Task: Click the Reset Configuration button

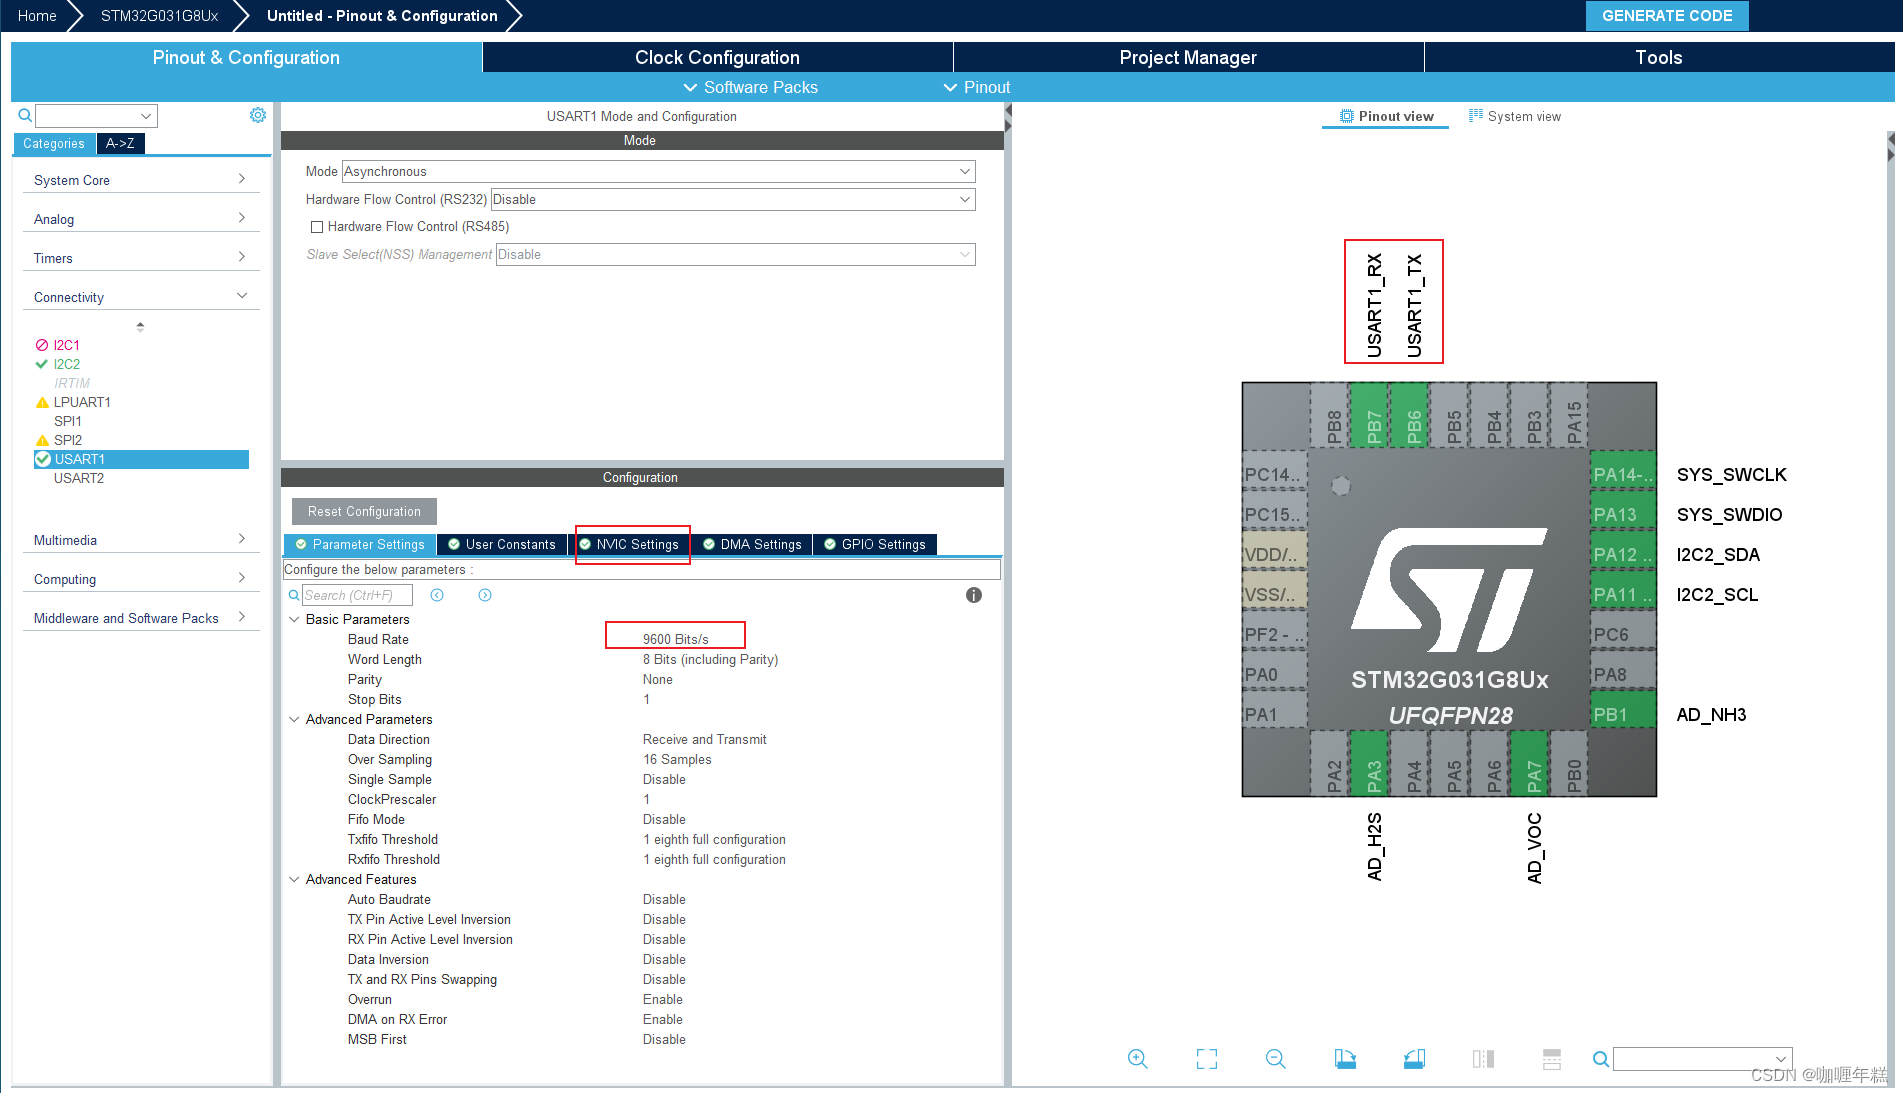Action: [x=364, y=511]
